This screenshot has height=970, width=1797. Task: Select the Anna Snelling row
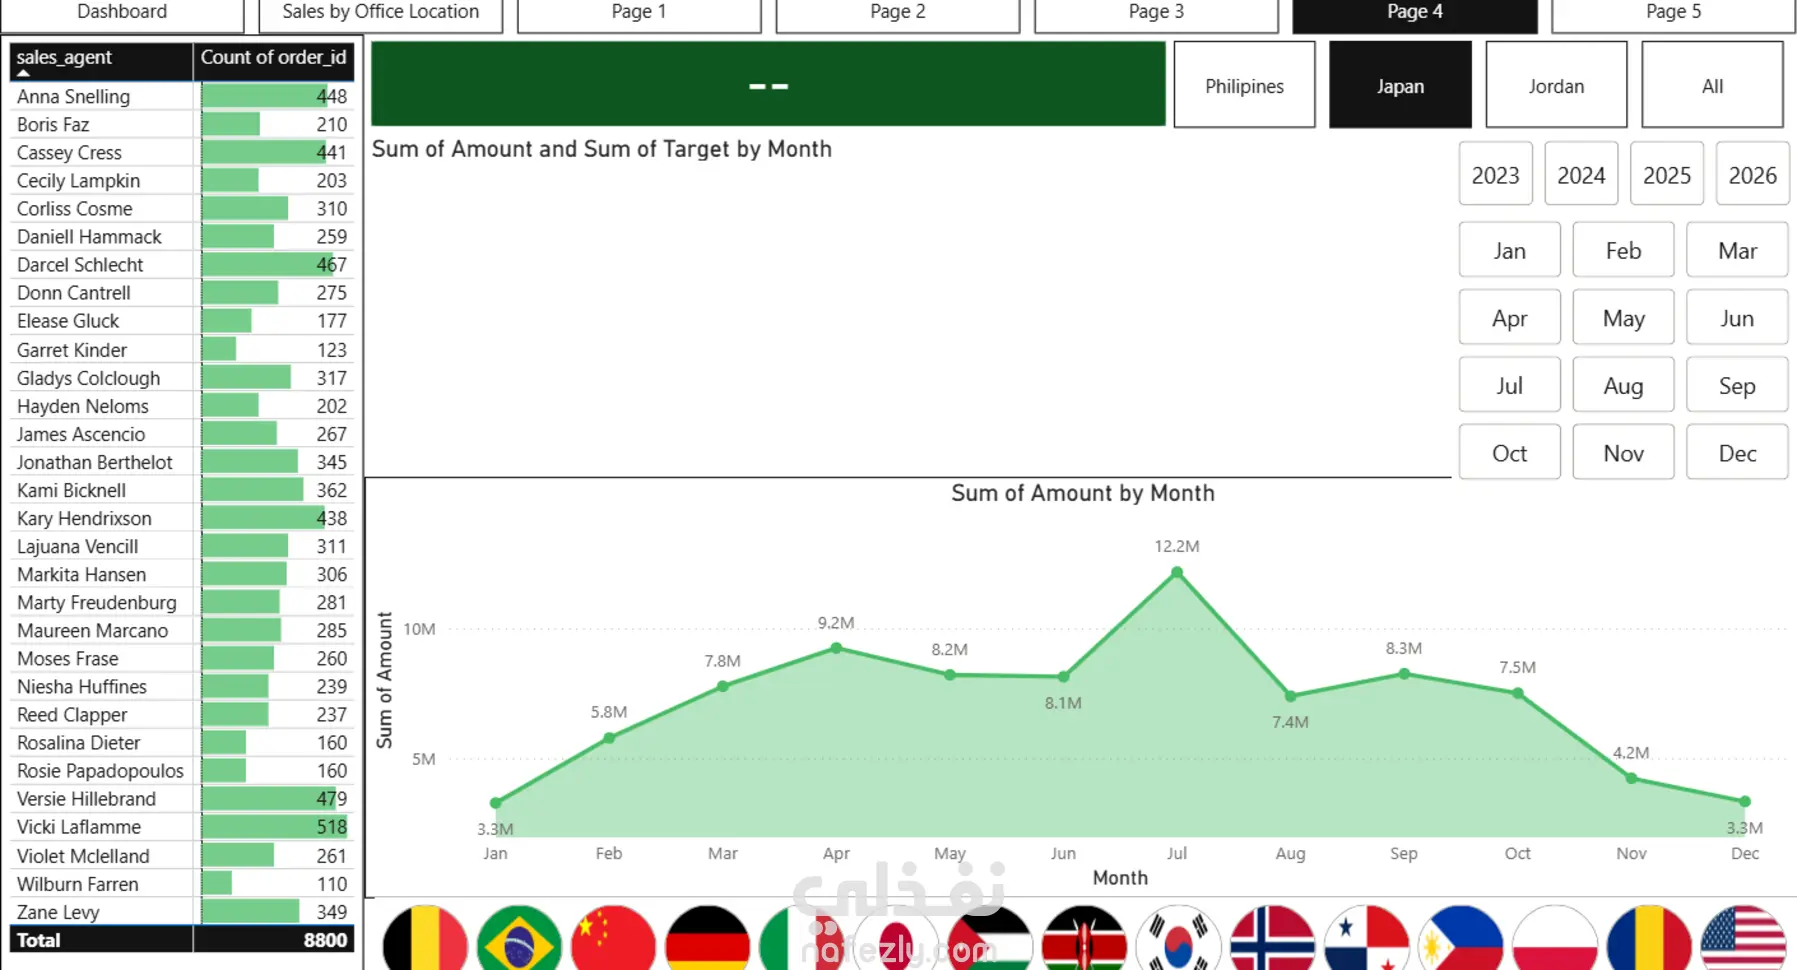click(182, 96)
